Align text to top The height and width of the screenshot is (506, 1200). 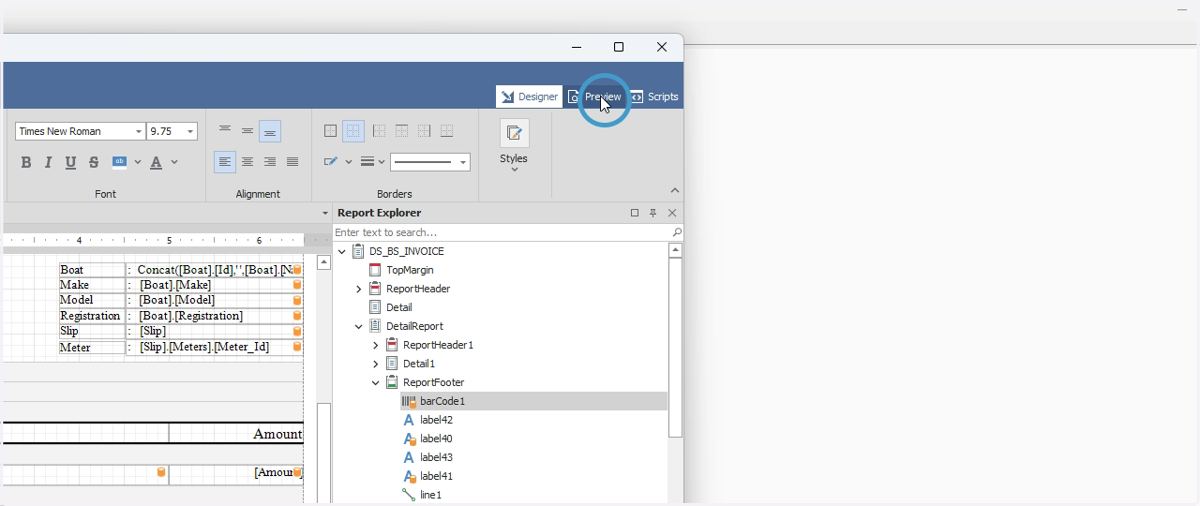tap(225, 131)
